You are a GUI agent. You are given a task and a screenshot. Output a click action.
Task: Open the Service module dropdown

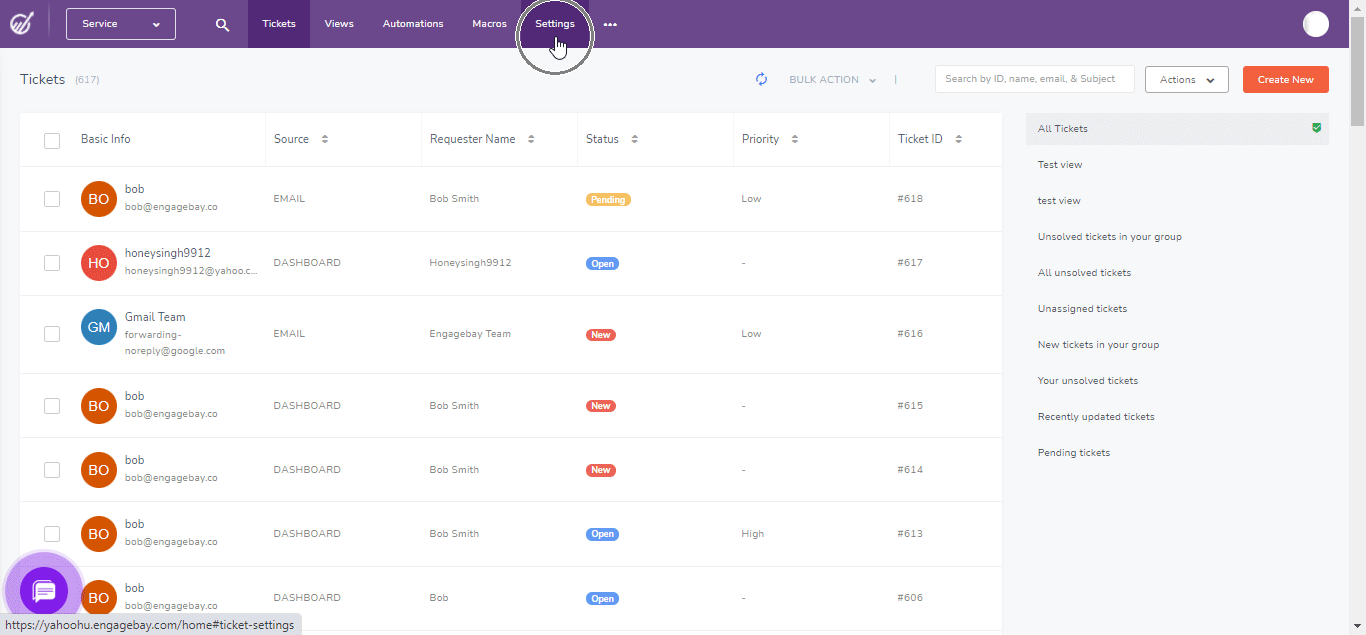point(121,24)
